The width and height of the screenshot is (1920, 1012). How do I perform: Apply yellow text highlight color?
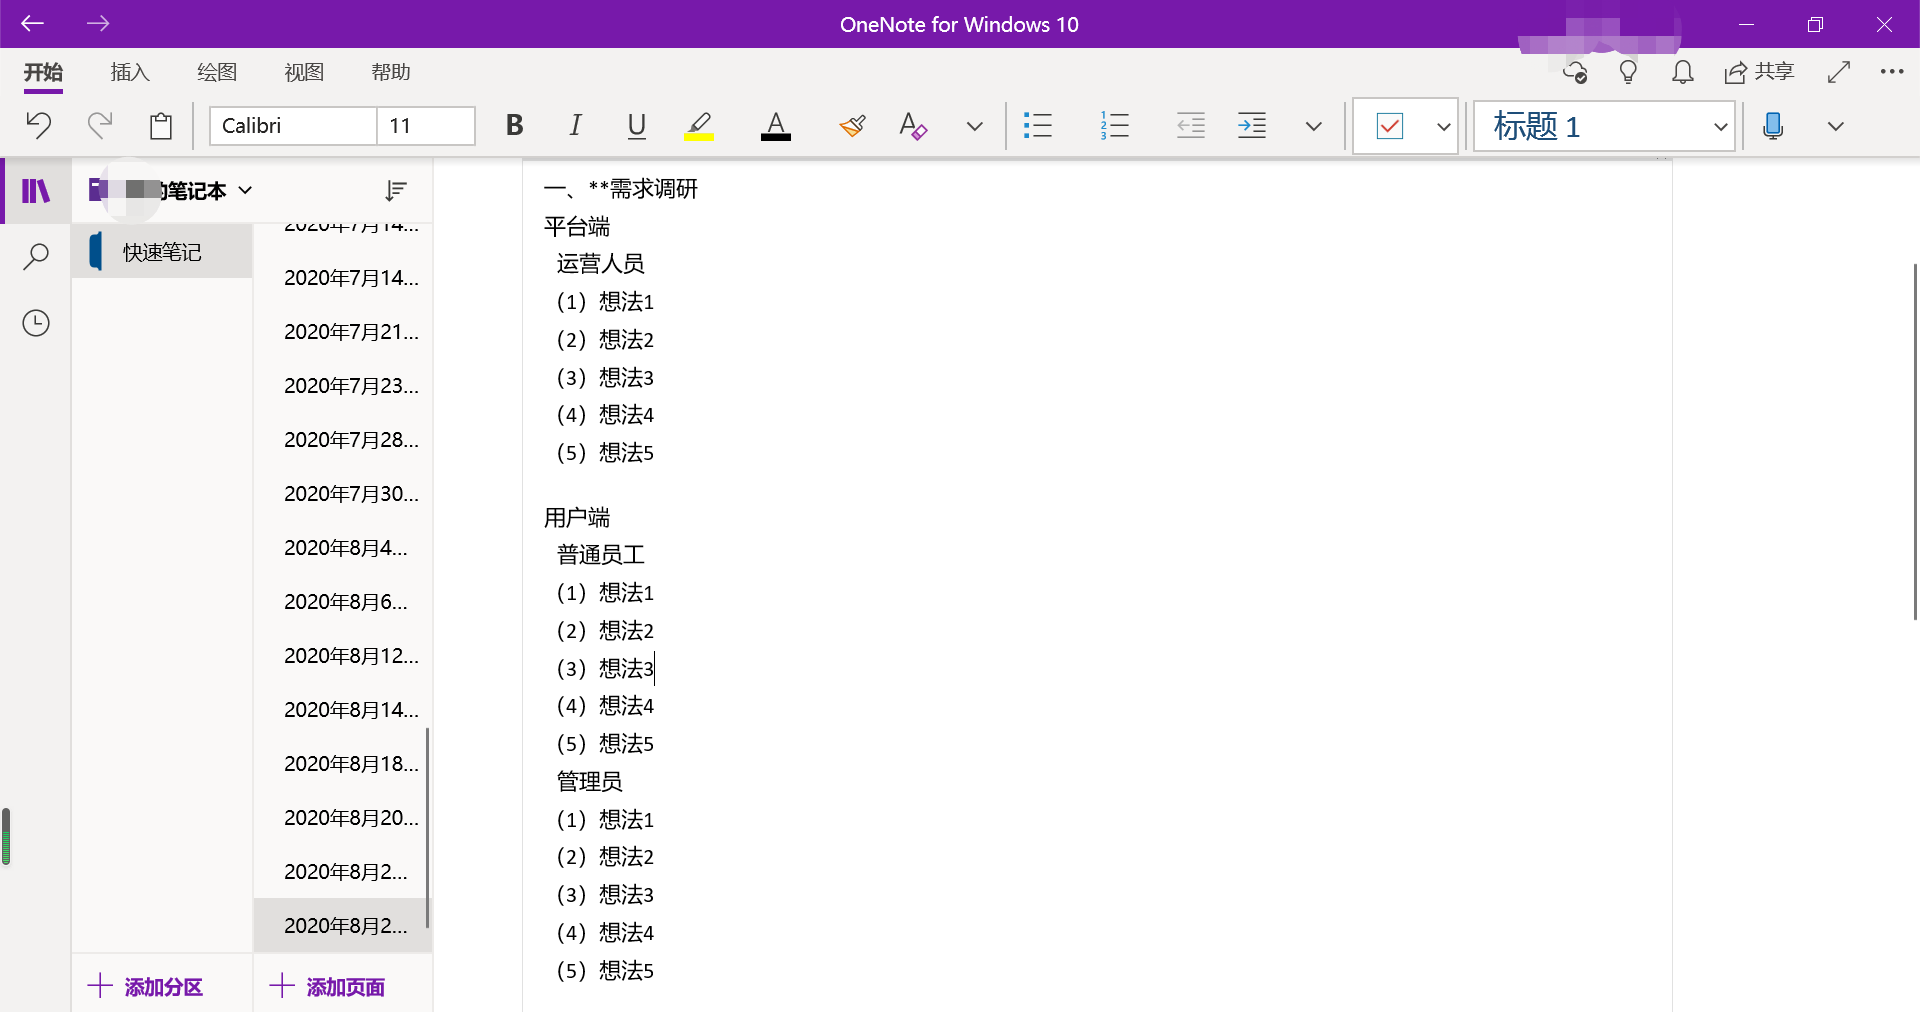pyautogui.click(x=698, y=125)
